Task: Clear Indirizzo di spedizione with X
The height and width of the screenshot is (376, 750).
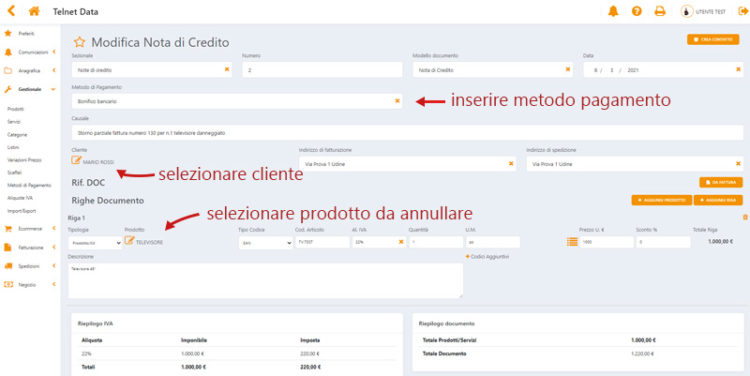Action: [738, 164]
